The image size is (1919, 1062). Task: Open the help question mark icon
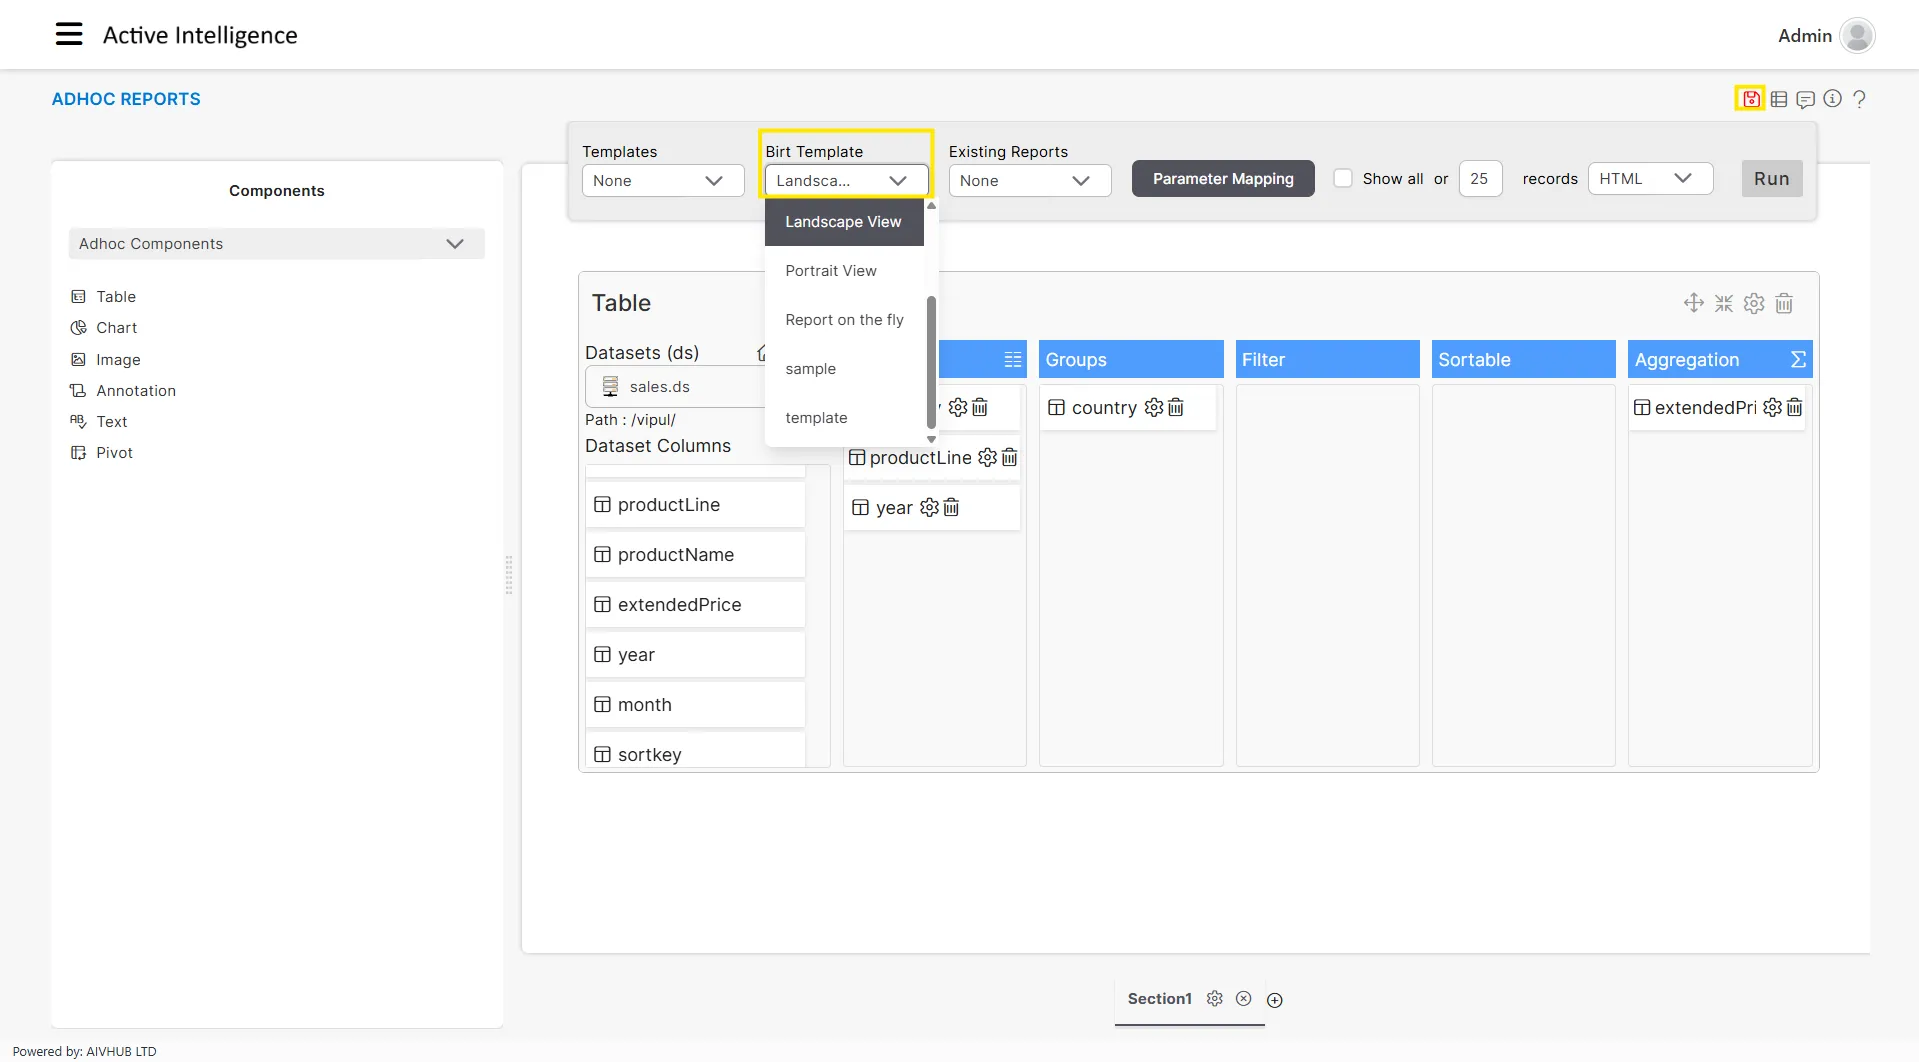pos(1859,99)
